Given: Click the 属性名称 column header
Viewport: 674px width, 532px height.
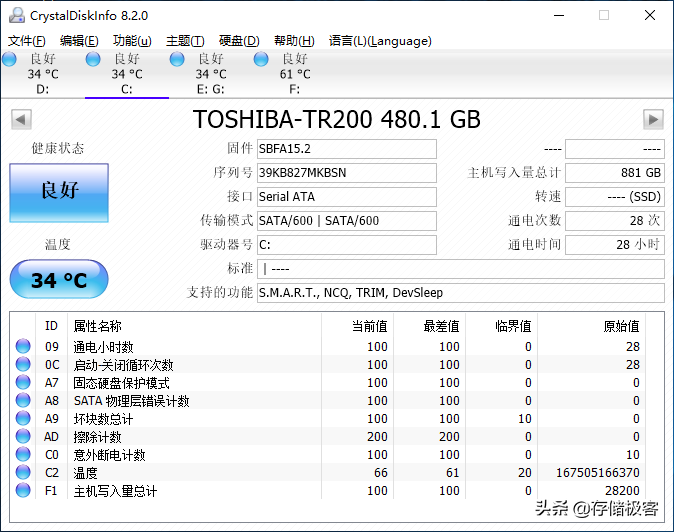Looking at the screenshot, I should point(98,326).
